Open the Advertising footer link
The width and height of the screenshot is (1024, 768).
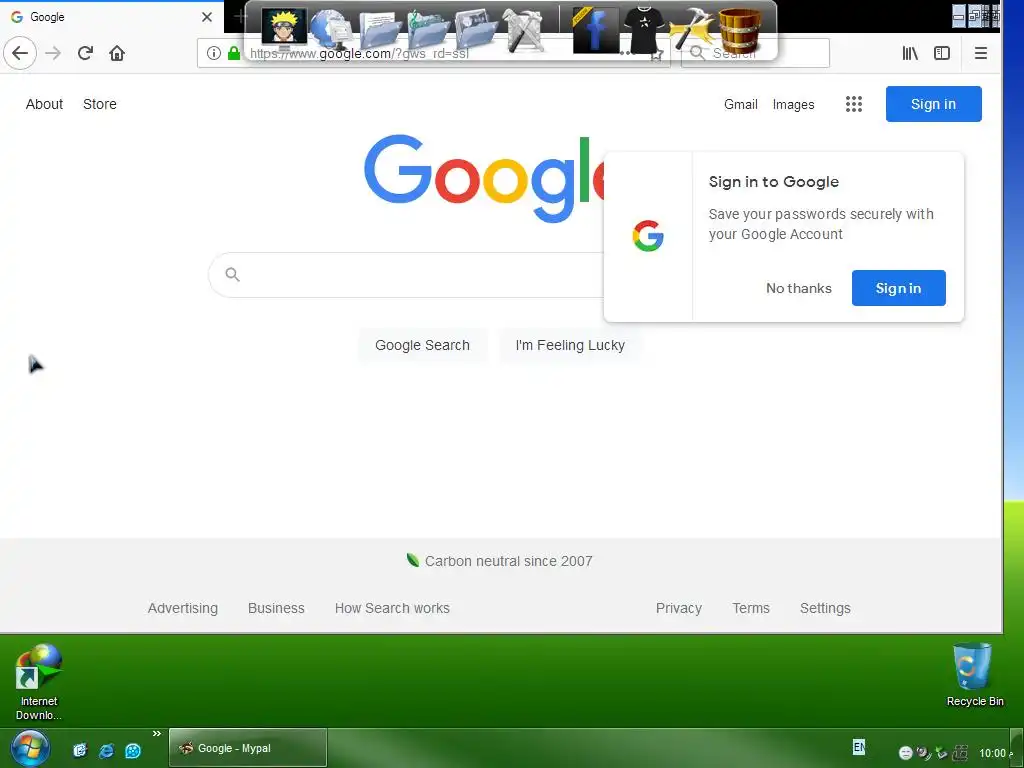(183, 608)
